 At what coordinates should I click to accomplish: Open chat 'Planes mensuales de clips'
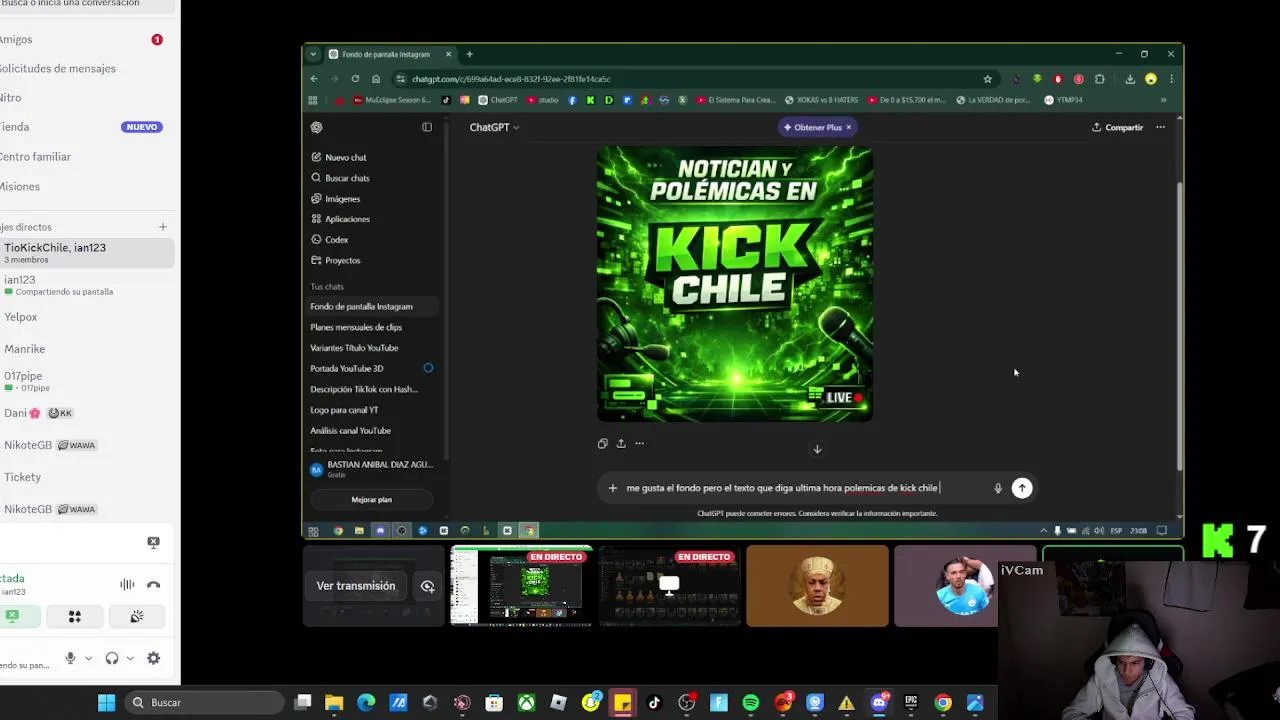point(356,327)
